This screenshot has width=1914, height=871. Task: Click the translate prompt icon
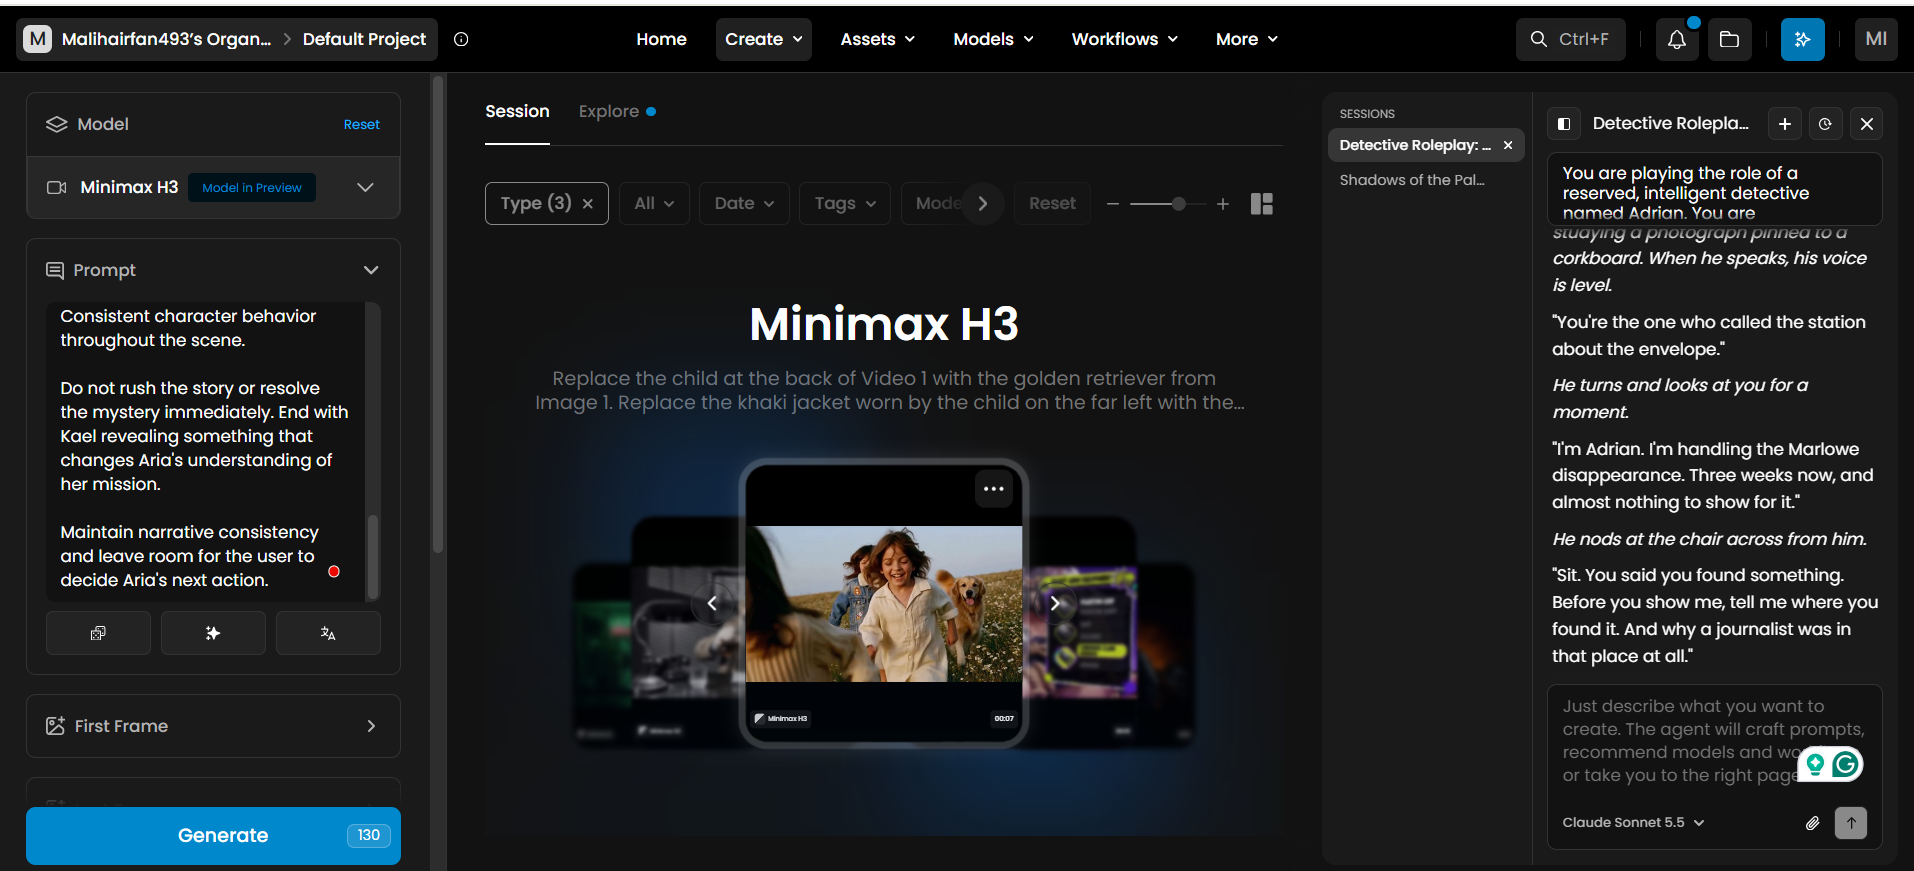point(328,633)
